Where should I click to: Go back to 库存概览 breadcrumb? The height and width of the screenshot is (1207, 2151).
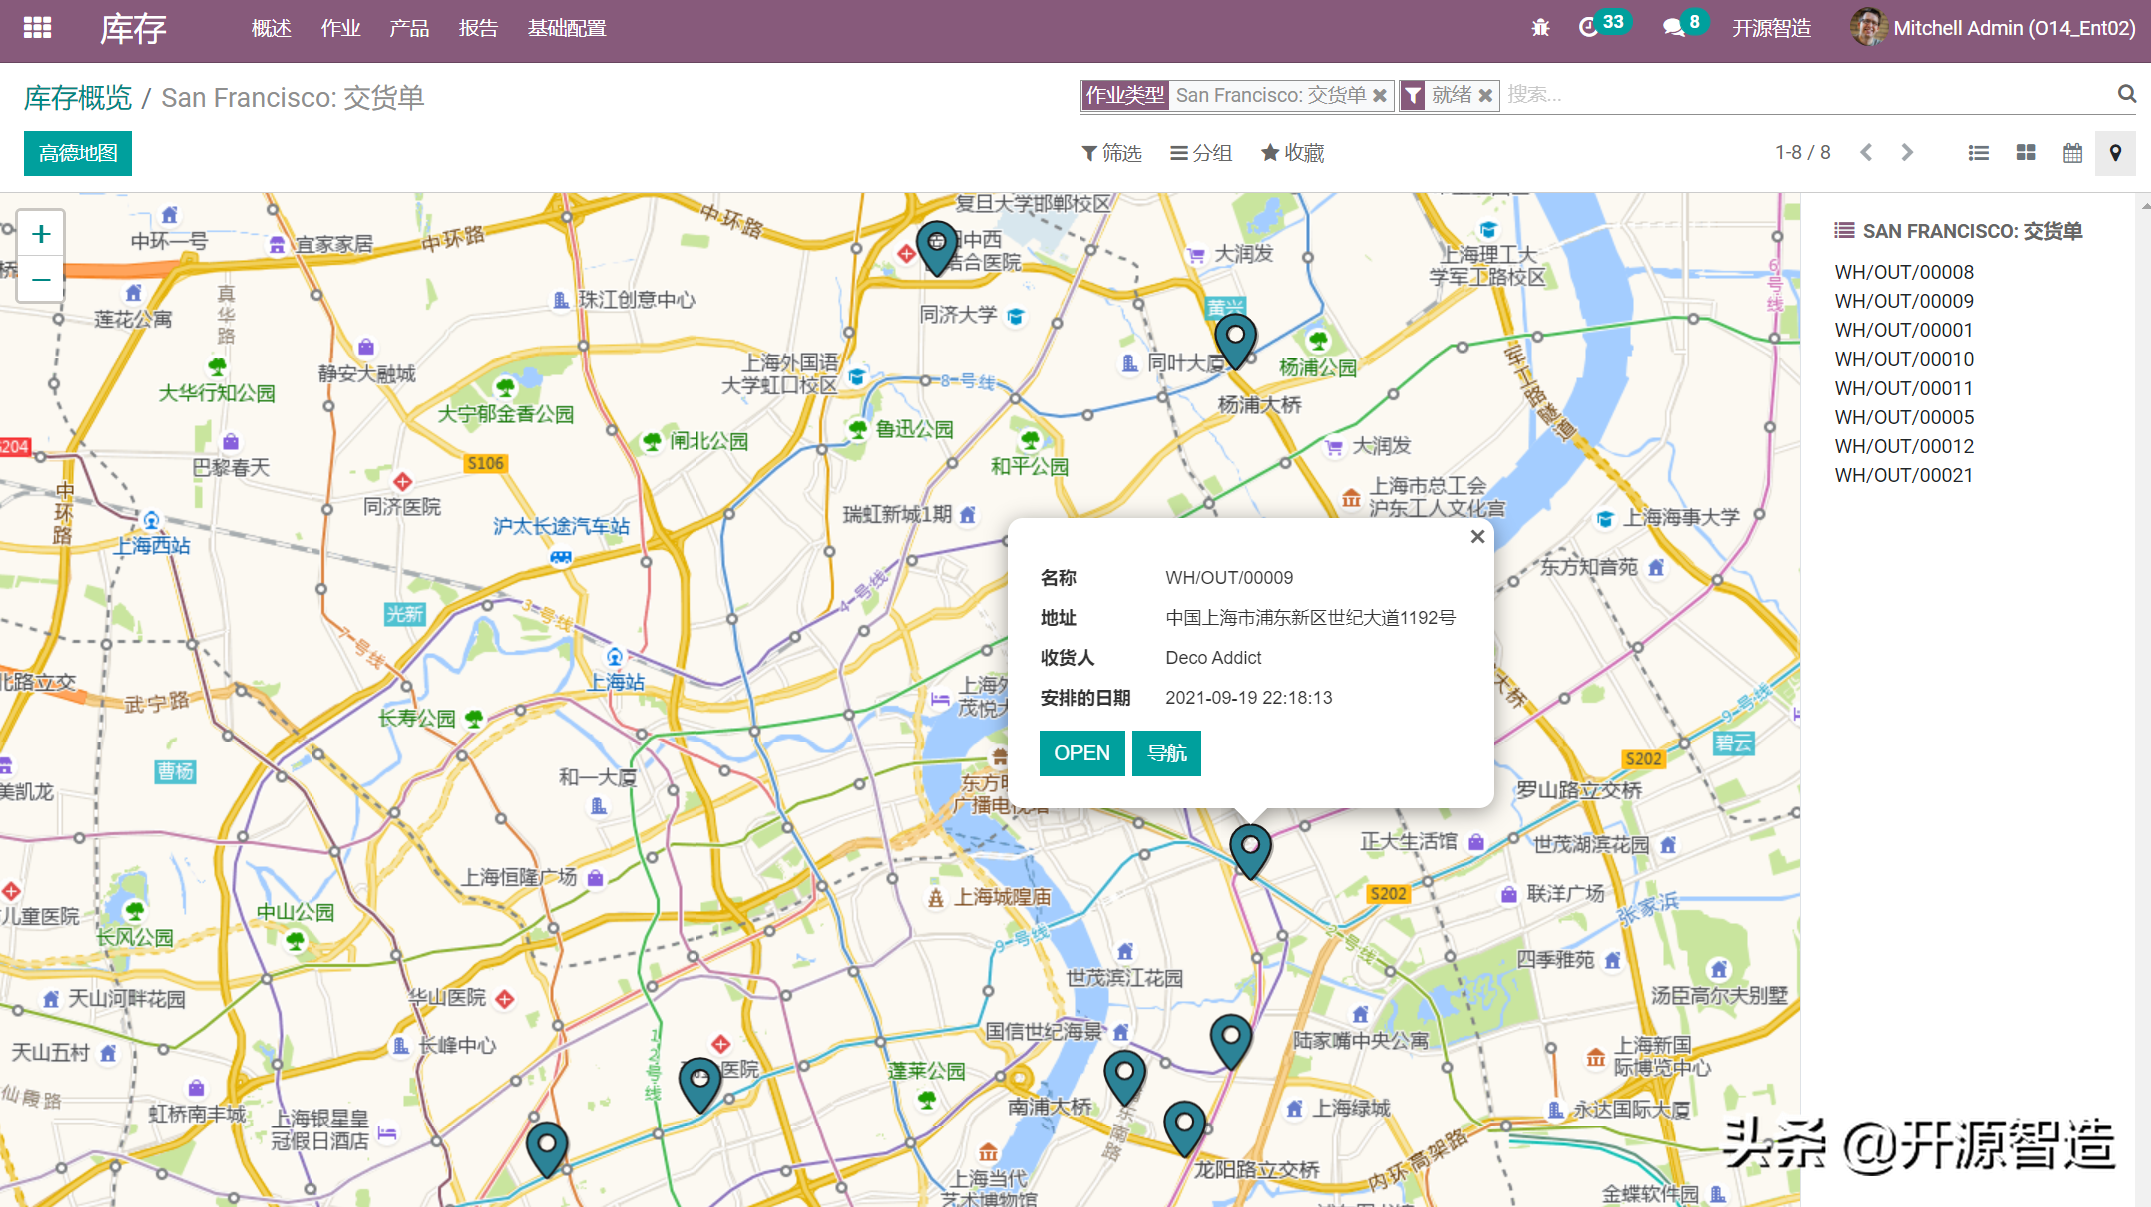[x=78, y=97]
